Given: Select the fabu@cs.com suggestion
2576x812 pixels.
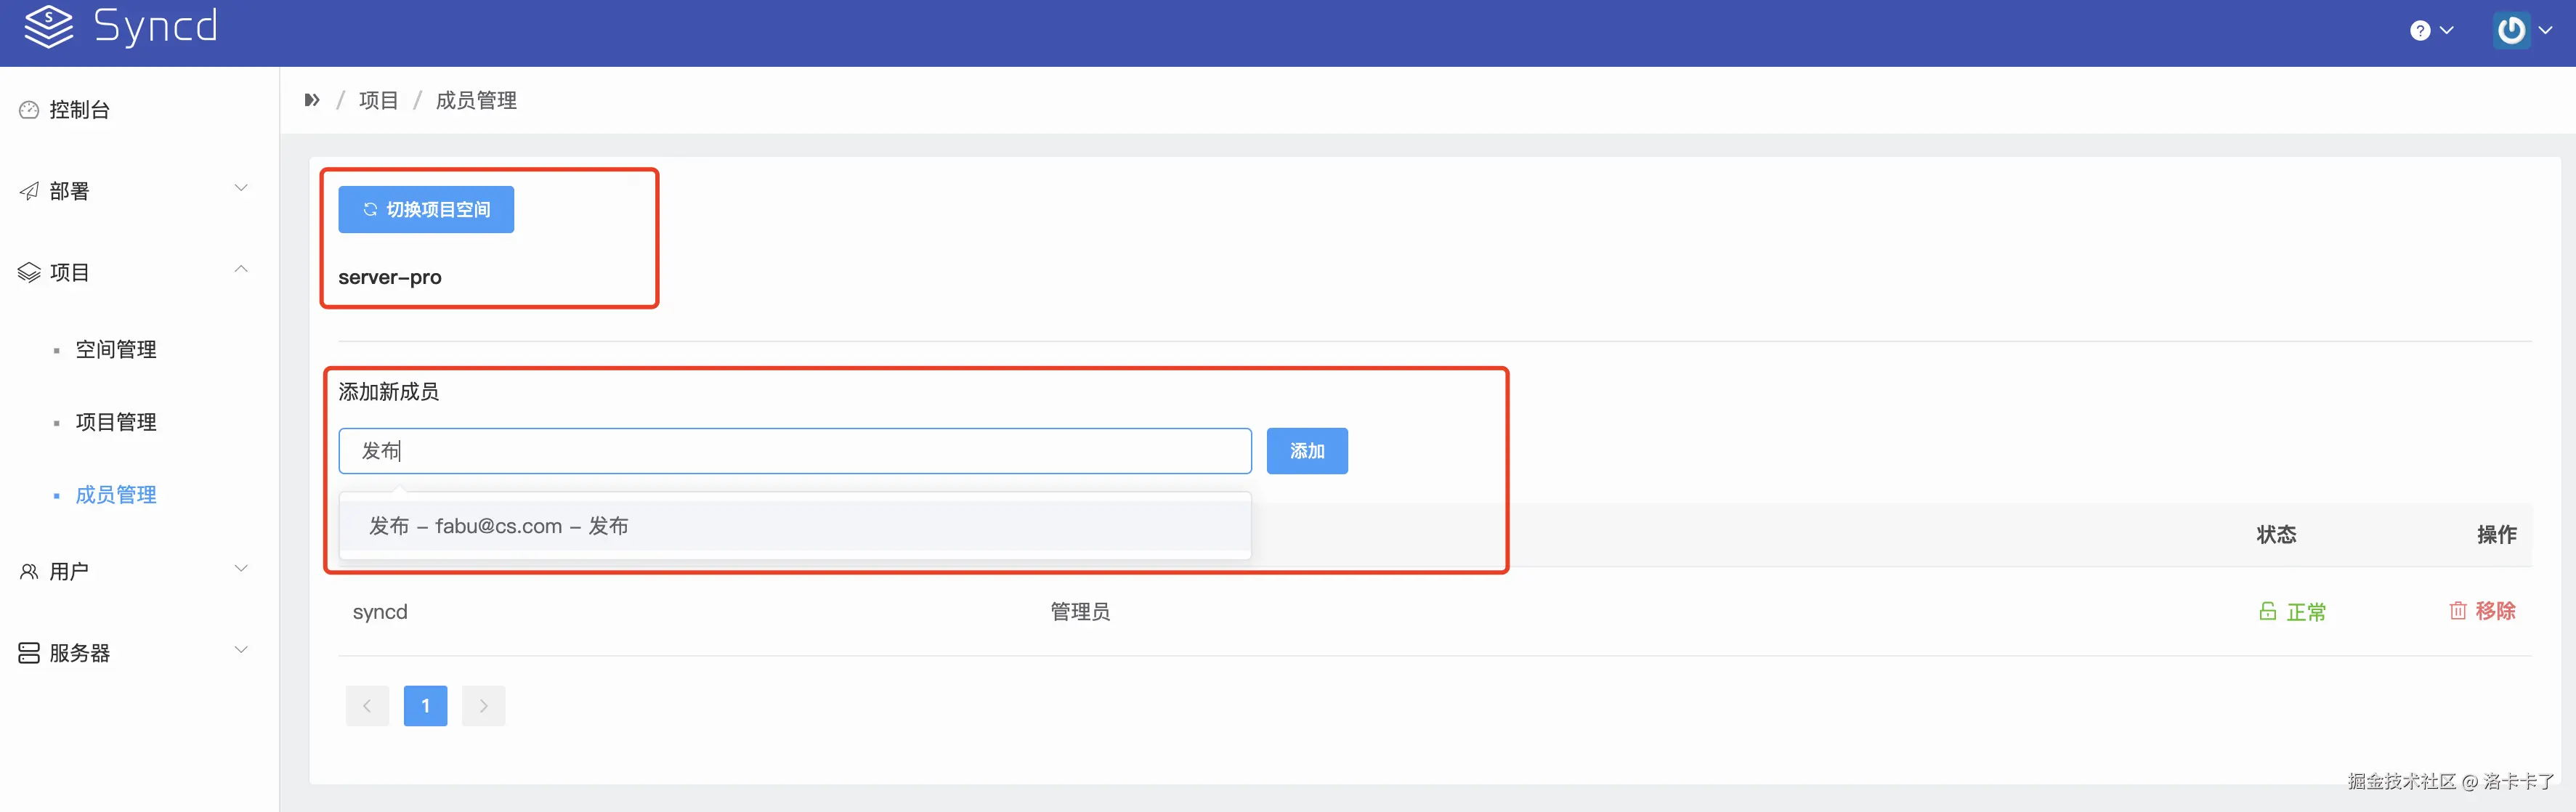Looking at the screenshot, I should click(x=498, y=526).
